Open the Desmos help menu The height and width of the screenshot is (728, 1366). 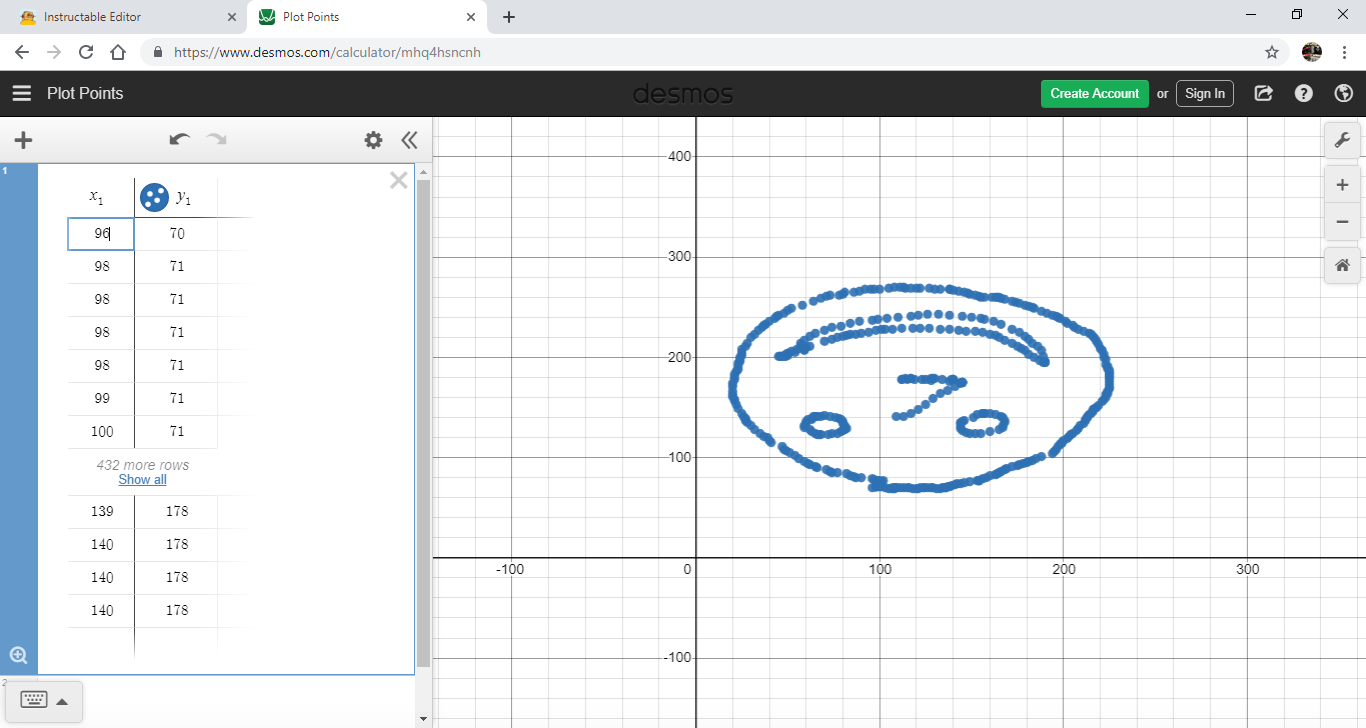coord(1303,93)
